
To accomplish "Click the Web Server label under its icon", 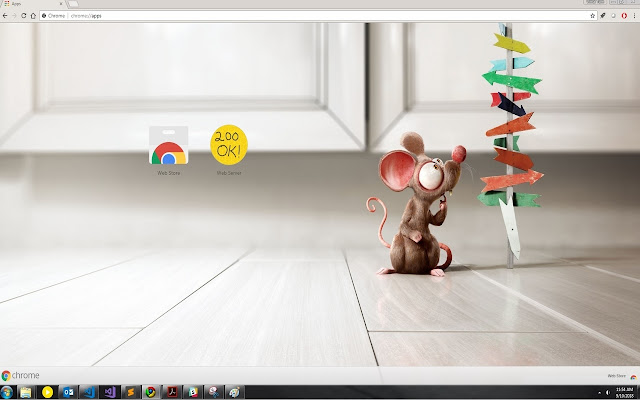I will click(x=229, y=173).
